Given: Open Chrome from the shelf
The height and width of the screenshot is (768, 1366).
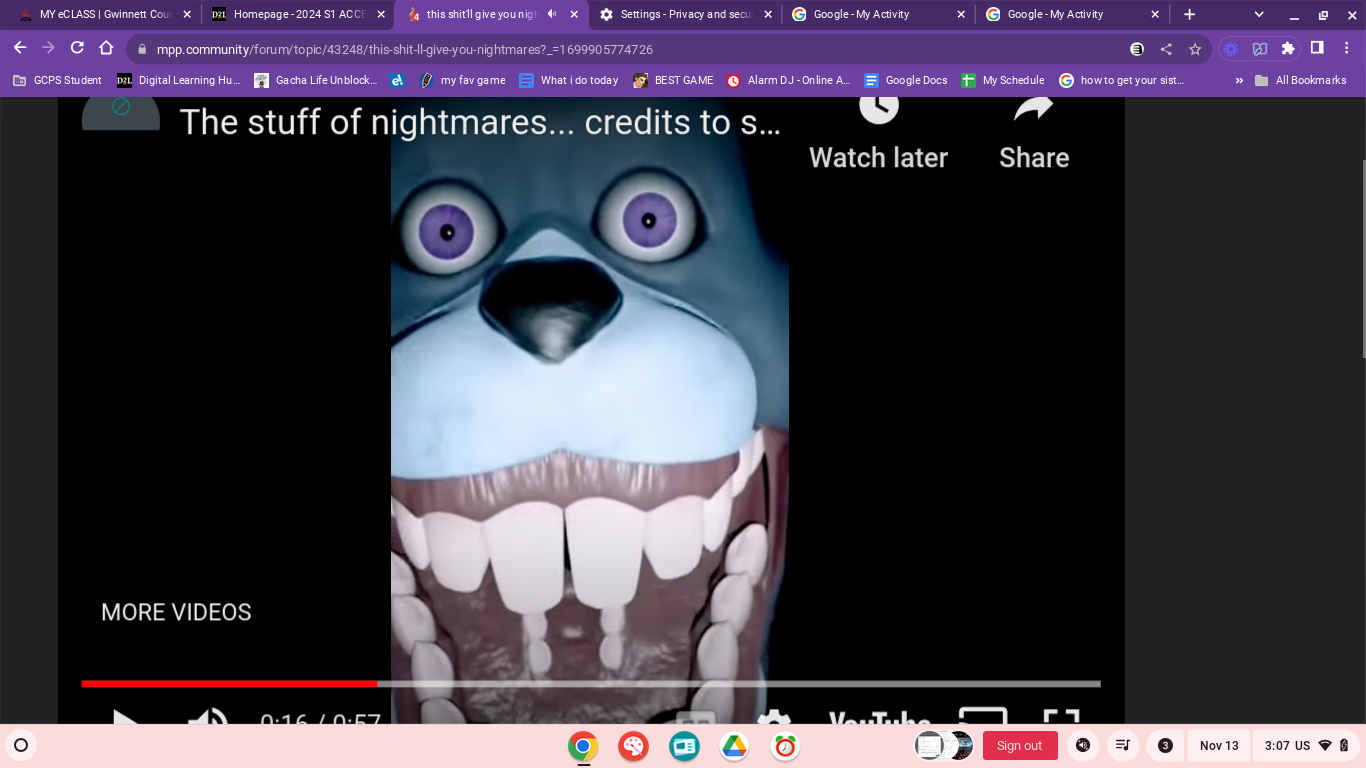Looking at the screenshot, I should (583, 746).
